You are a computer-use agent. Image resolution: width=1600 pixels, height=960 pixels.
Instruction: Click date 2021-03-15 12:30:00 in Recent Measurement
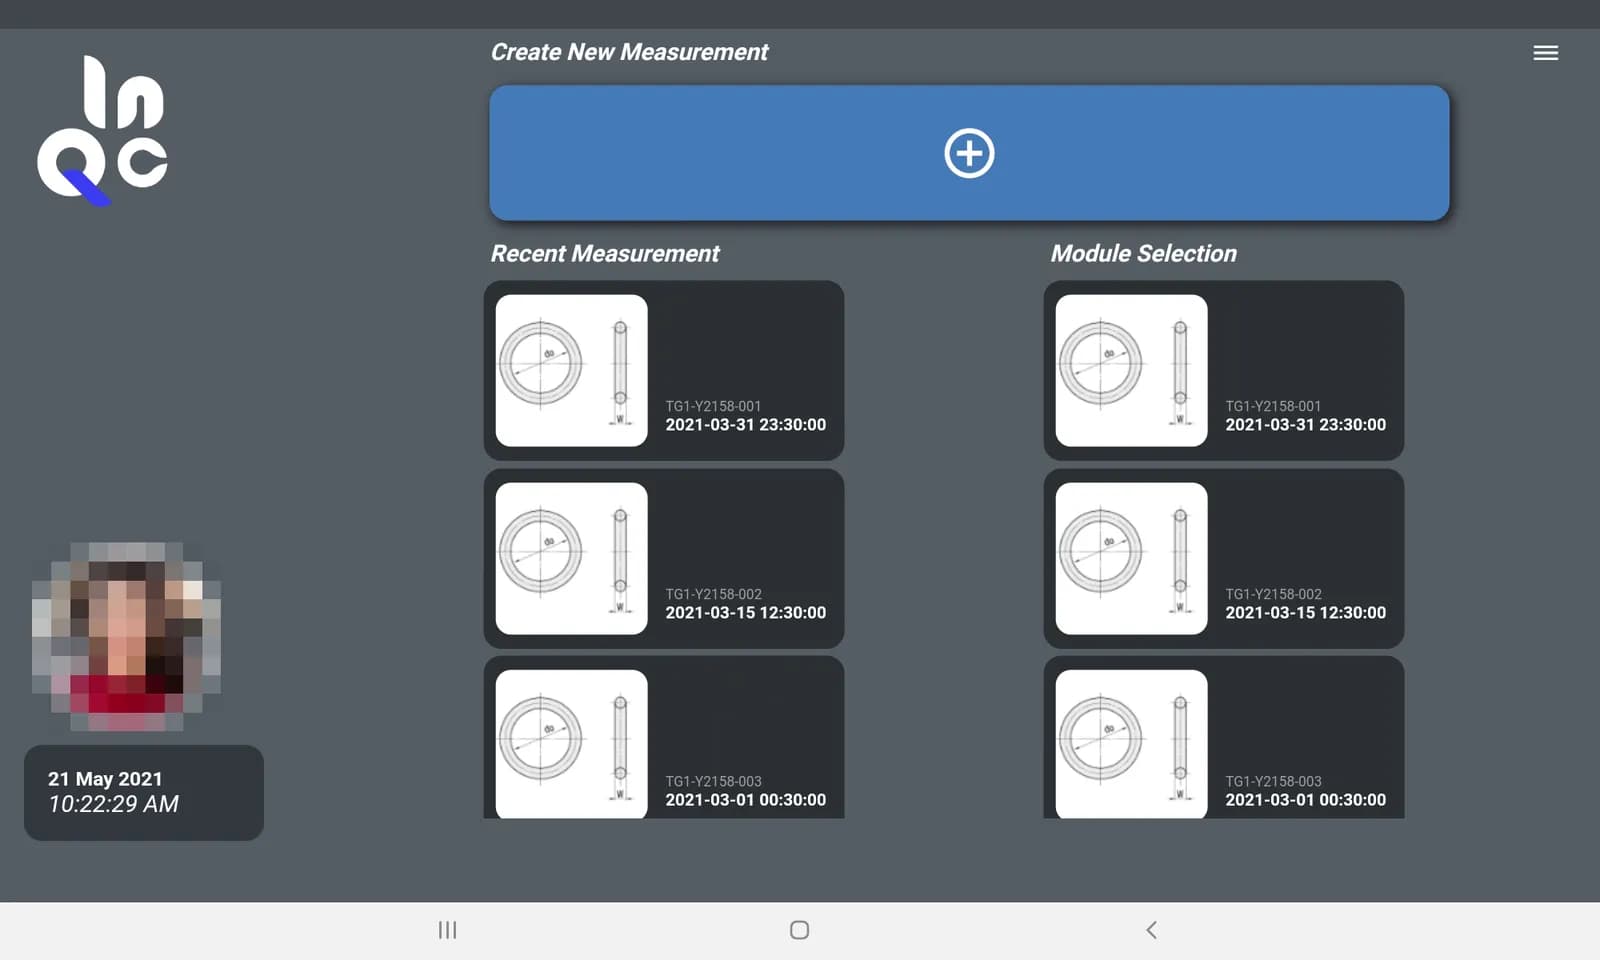click(746, 613)
